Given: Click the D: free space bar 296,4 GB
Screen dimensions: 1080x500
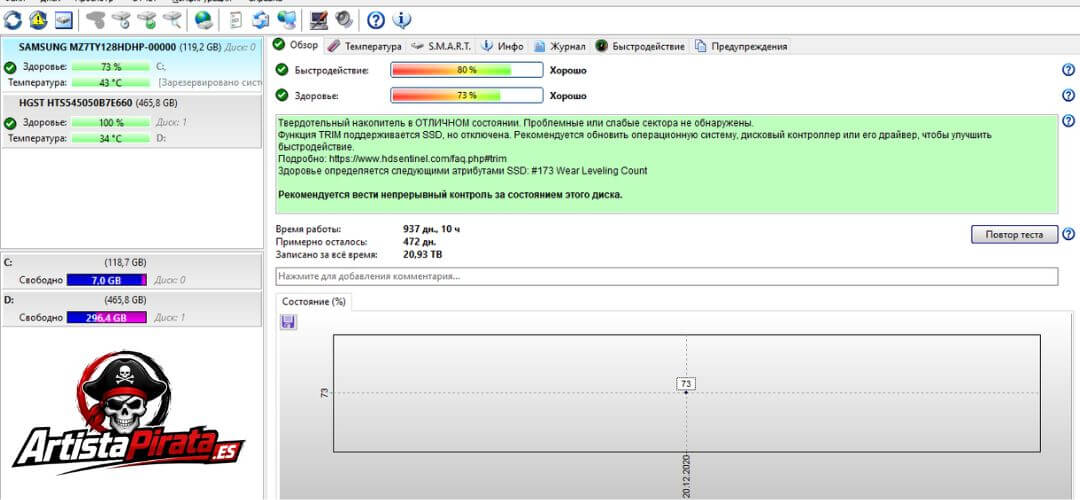Looking at the screenshot, I should (107, 317).
